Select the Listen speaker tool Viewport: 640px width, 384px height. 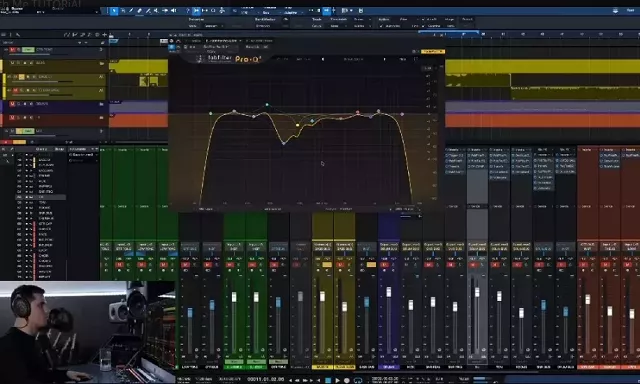coord(174,11)
